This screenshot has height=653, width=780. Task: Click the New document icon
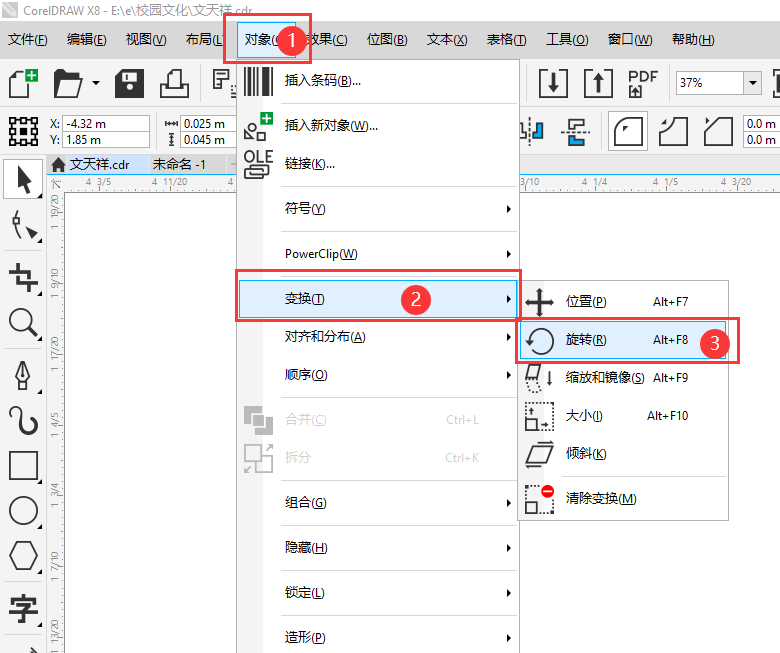pos(23,83)
